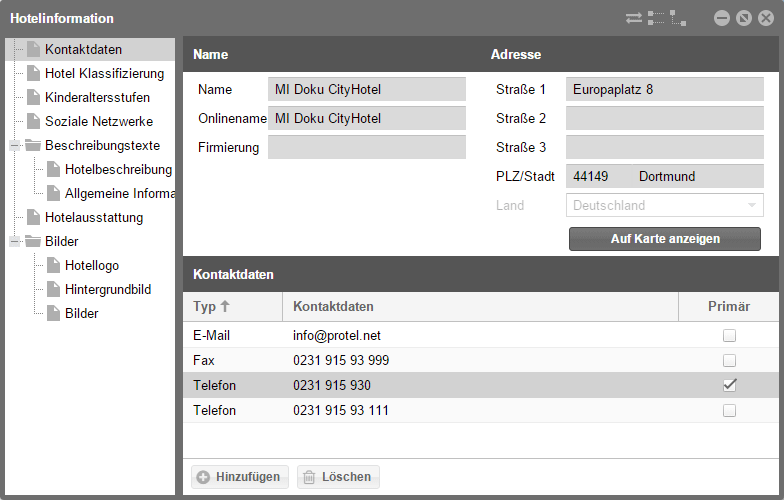This screenshot has width=784, height=500.
Task: Open the Land dropdown showing Deutschland
Action: pos(664,206)
